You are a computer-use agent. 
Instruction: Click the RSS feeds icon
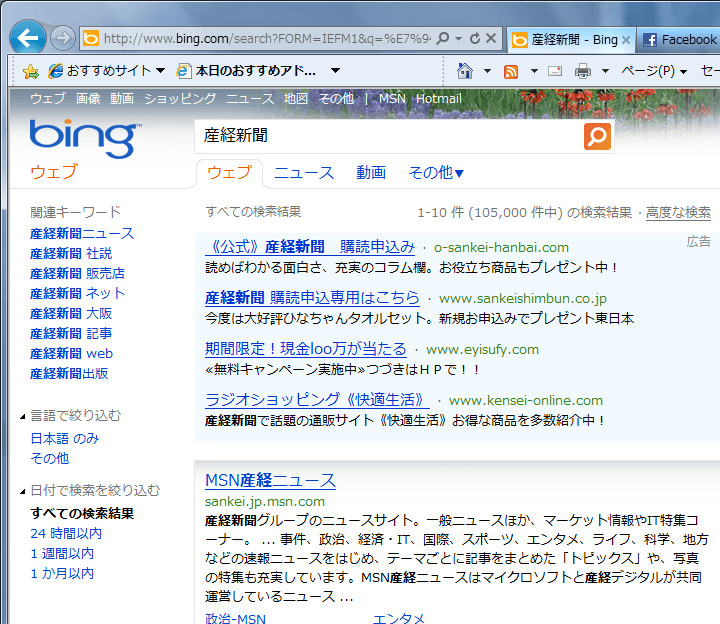pyautogui.click(x=511, y=72)
